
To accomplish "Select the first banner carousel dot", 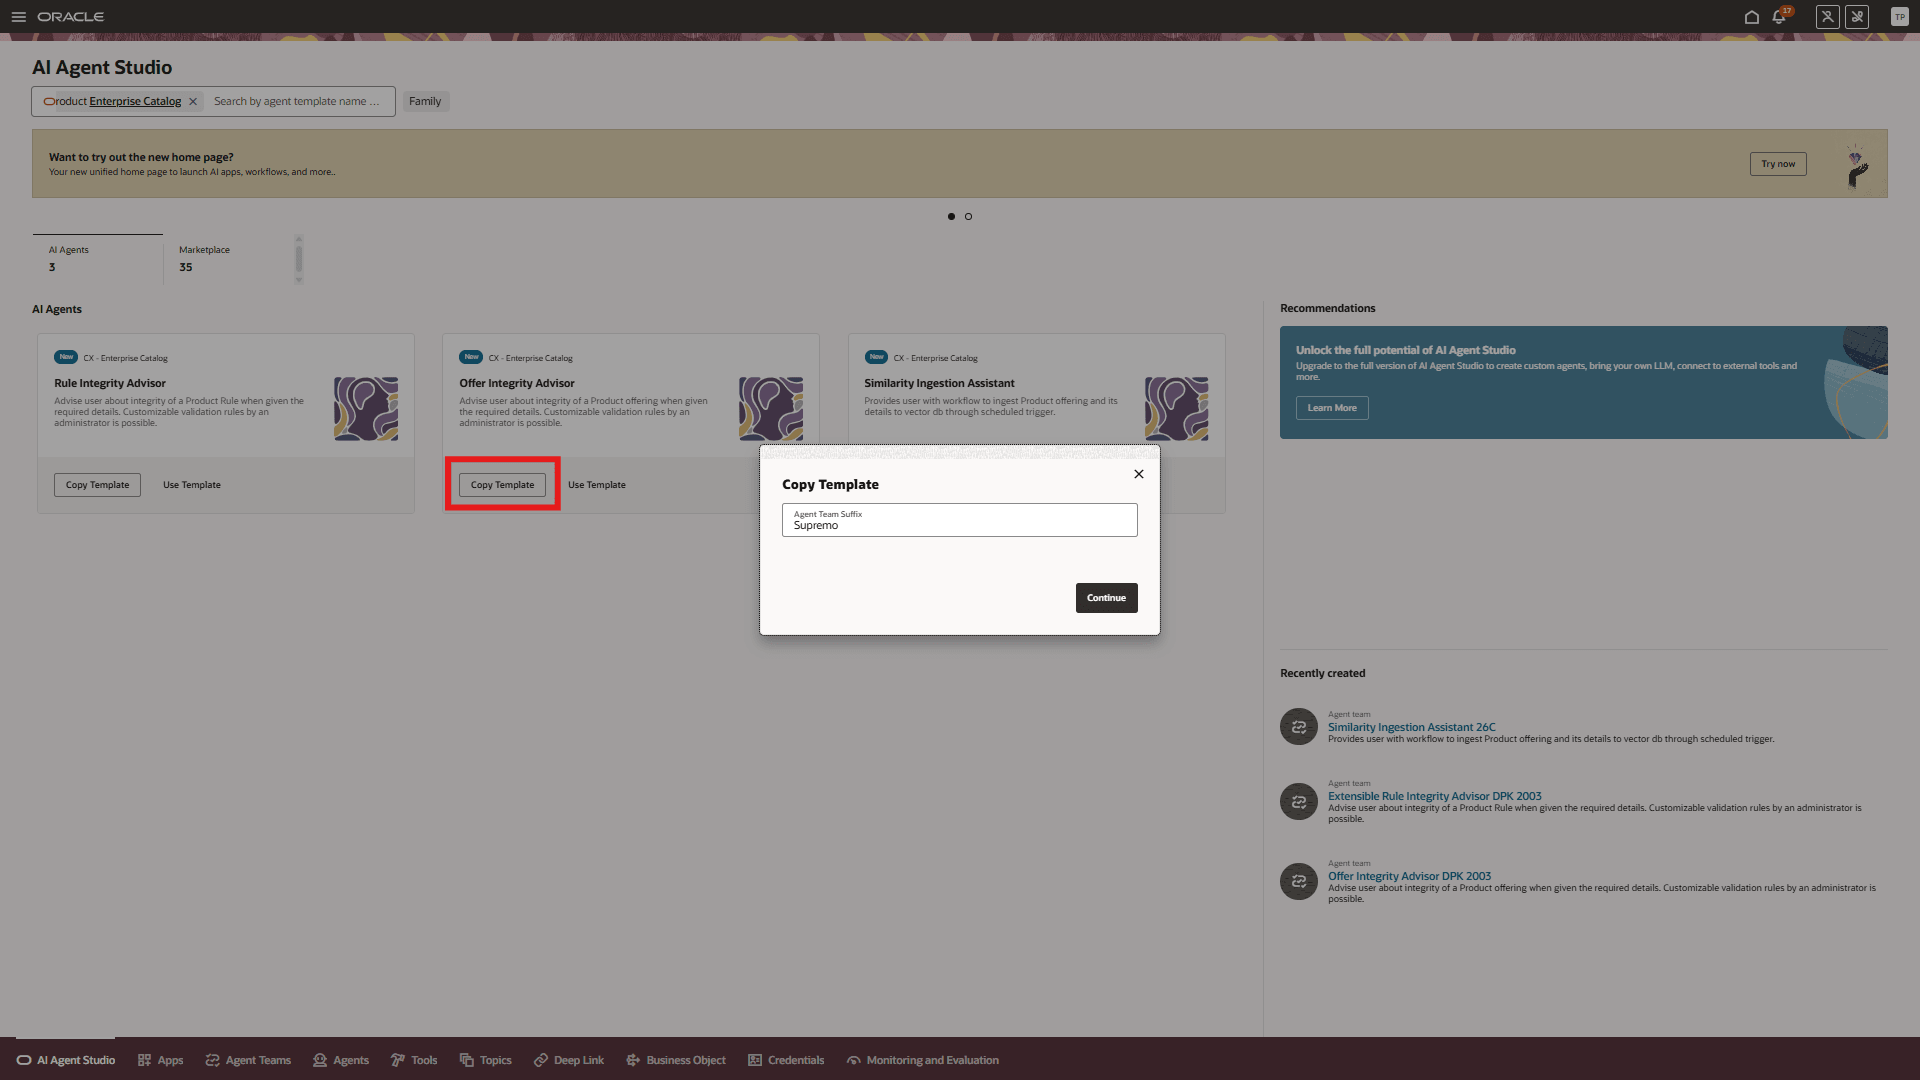I will pos(951,217).
